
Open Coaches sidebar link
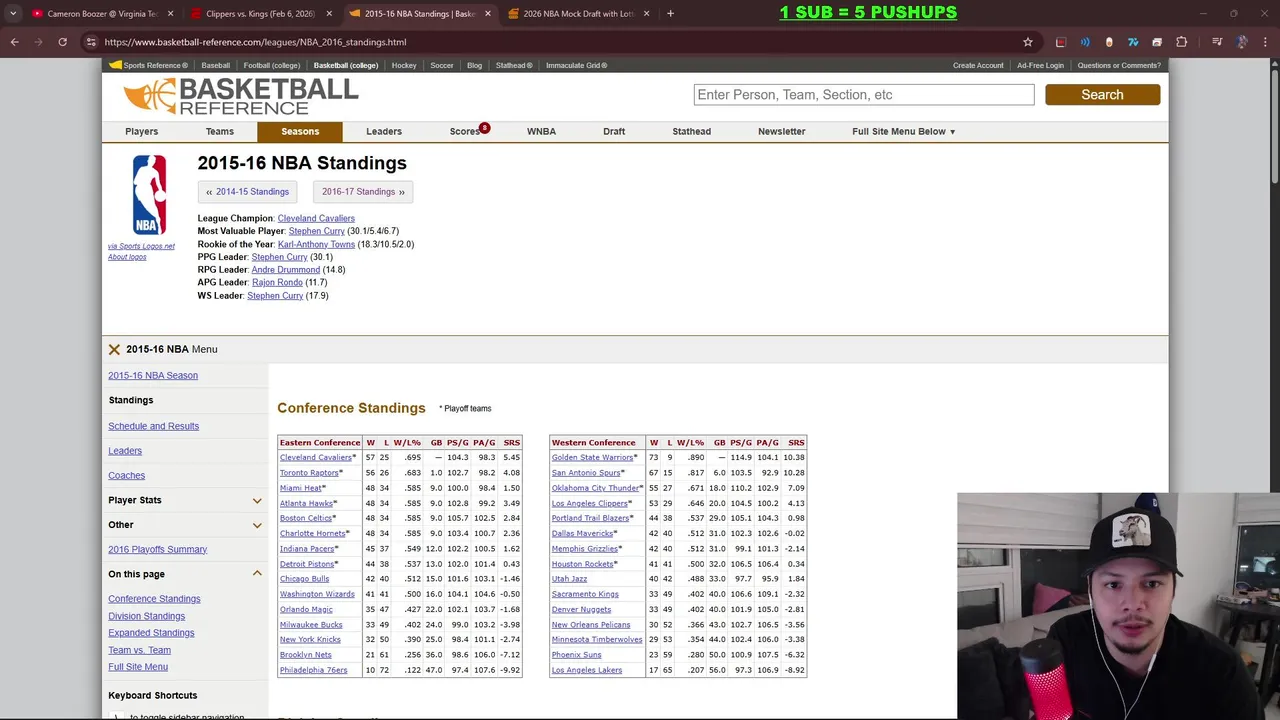pos(127,476)
